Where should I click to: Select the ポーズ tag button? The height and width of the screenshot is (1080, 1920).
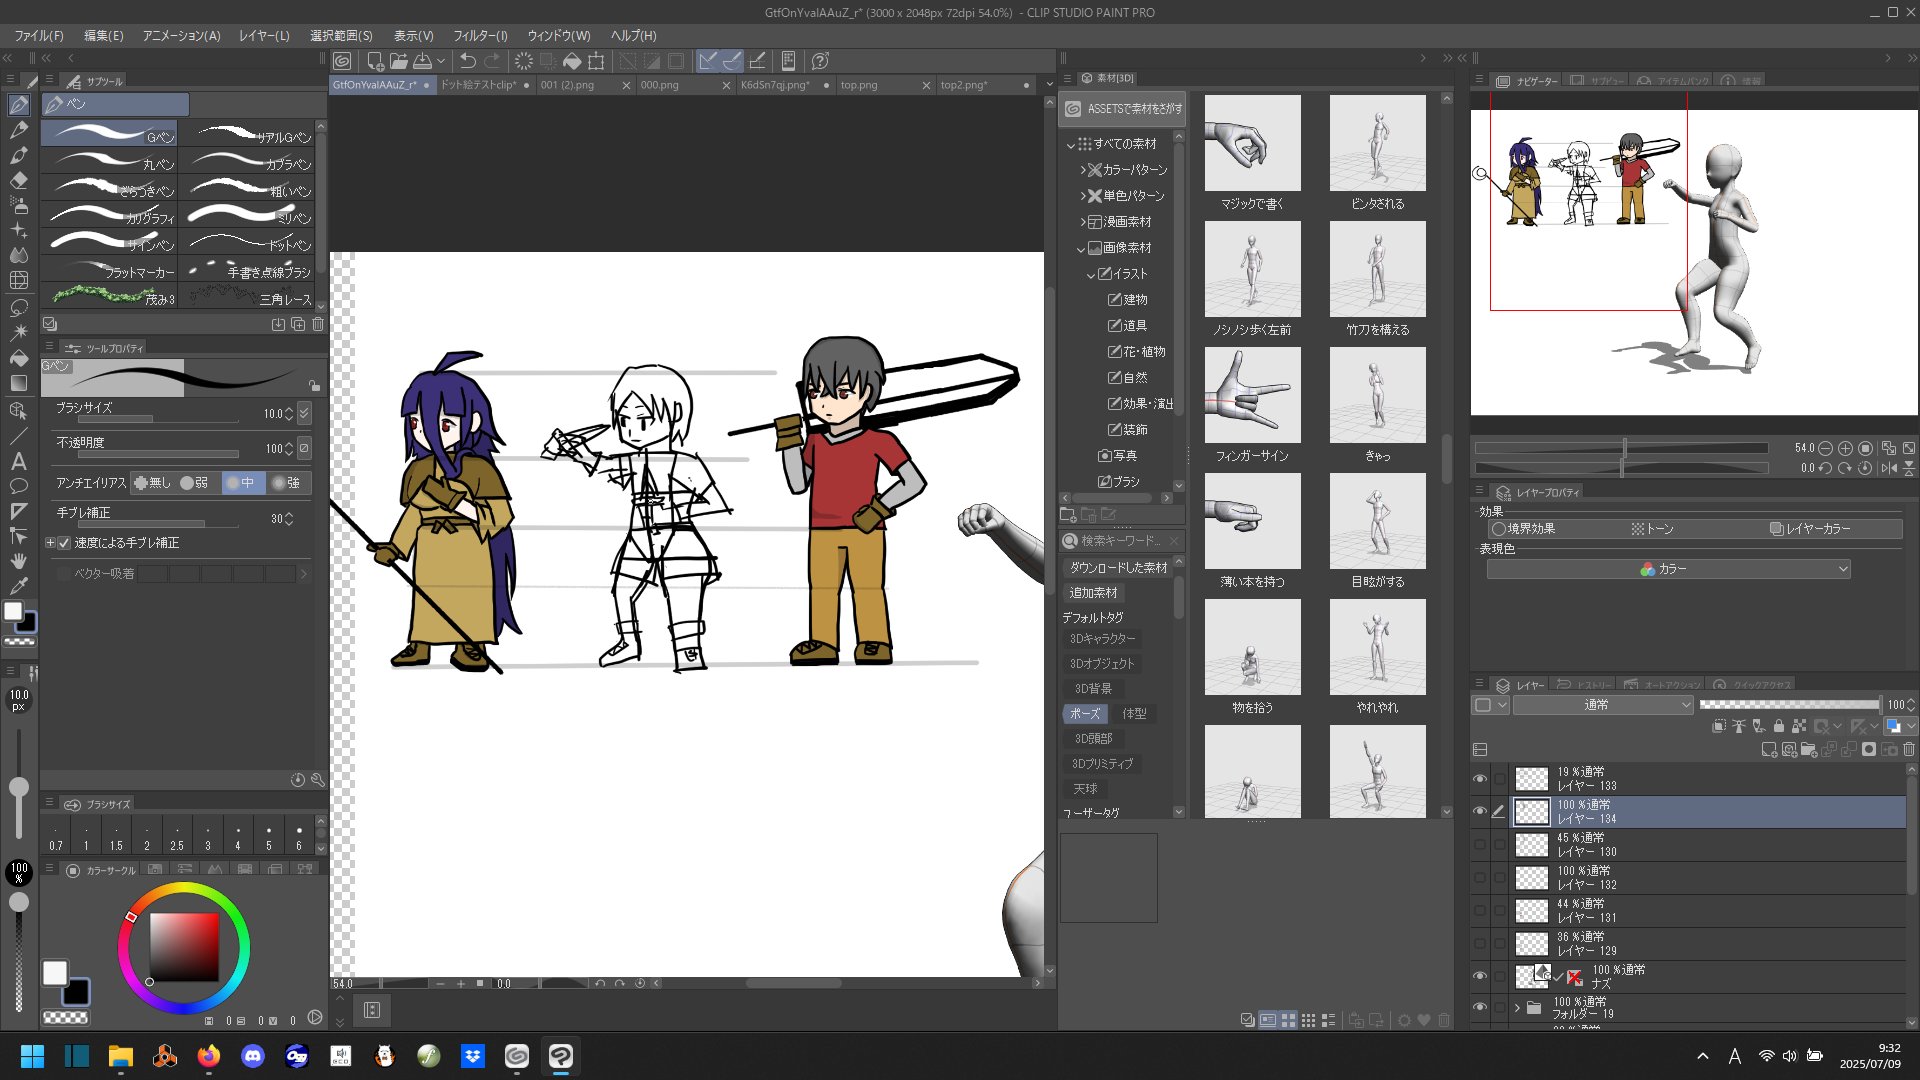[1084, 714]
